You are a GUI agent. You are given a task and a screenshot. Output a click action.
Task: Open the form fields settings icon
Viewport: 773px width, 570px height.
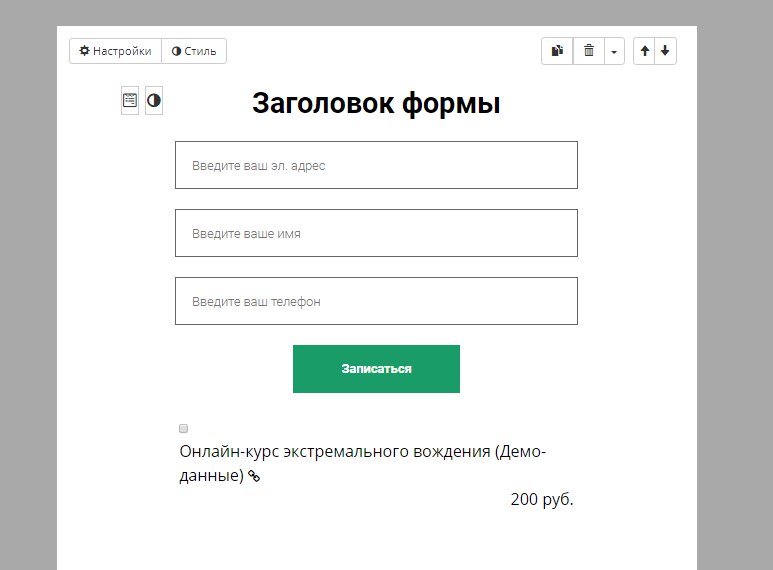tap(130, 101)
